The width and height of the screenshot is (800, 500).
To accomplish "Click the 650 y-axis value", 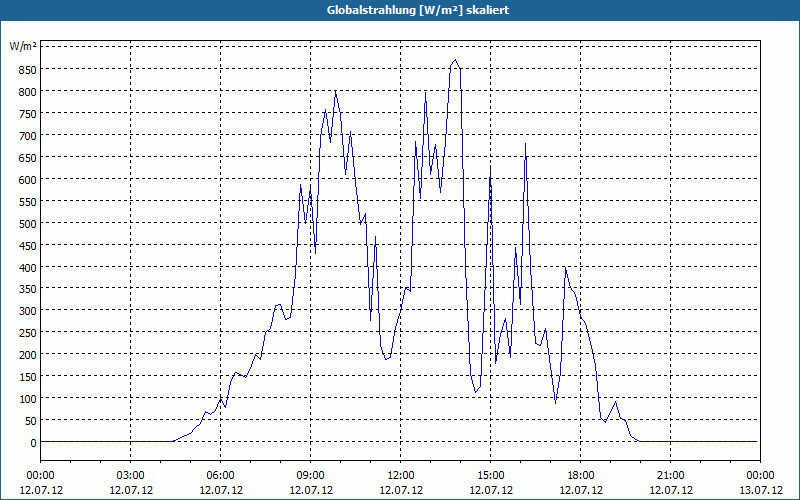I will pyautogui.click(x=28, y=157).
